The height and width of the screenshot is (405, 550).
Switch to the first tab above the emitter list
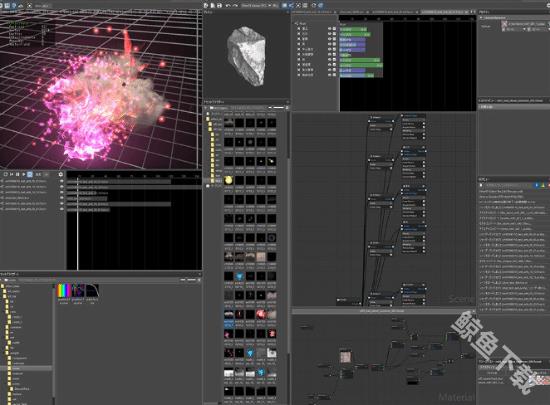point(313,12)
